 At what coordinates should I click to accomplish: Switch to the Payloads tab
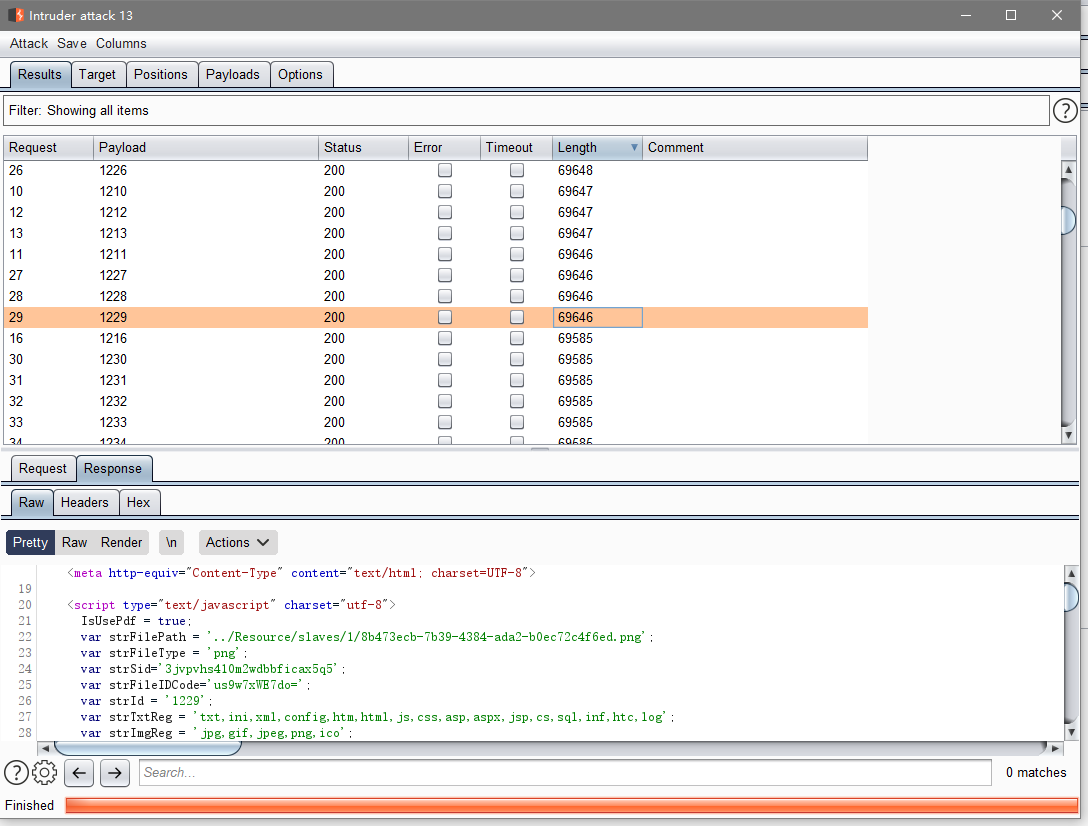[x=233, y=74]
